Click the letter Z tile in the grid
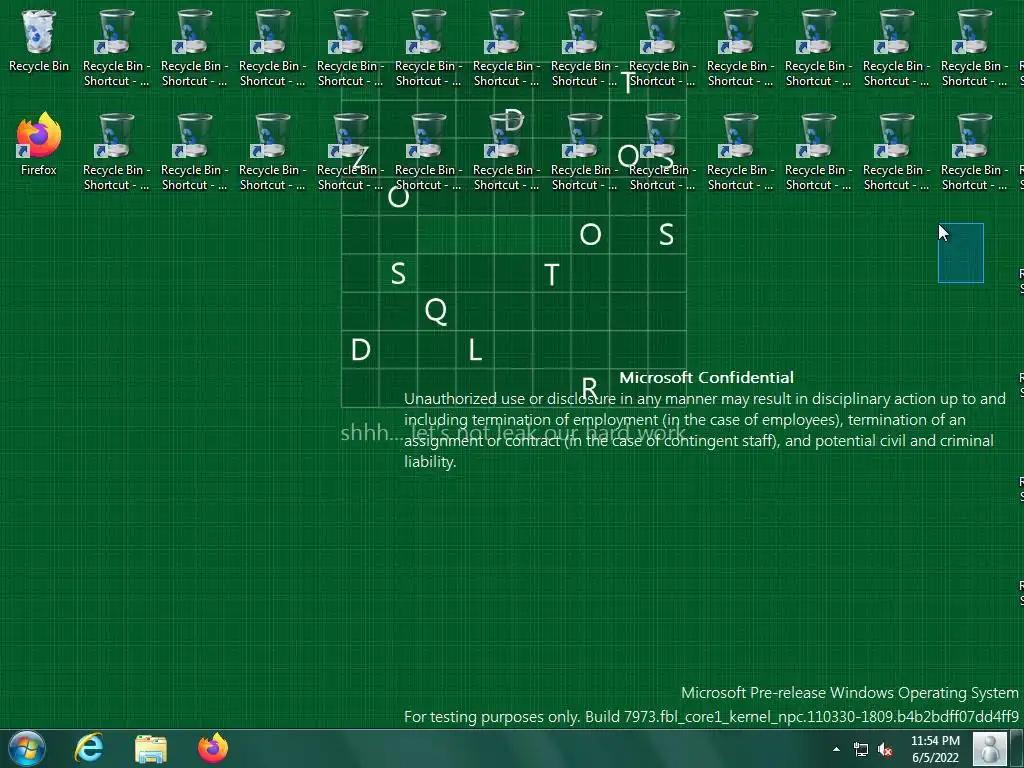This screenshot has height=768, width=1024. [x=360, y=158]
